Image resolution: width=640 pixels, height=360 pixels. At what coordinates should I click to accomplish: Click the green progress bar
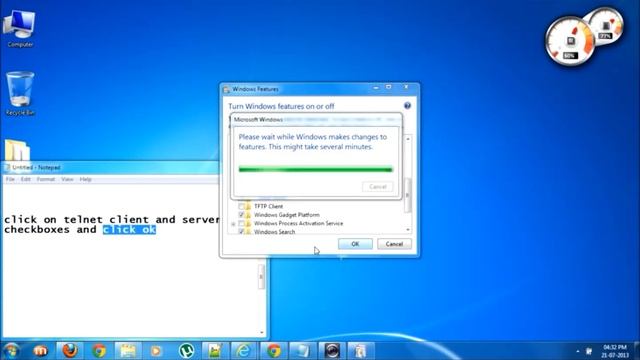(316, 169)
